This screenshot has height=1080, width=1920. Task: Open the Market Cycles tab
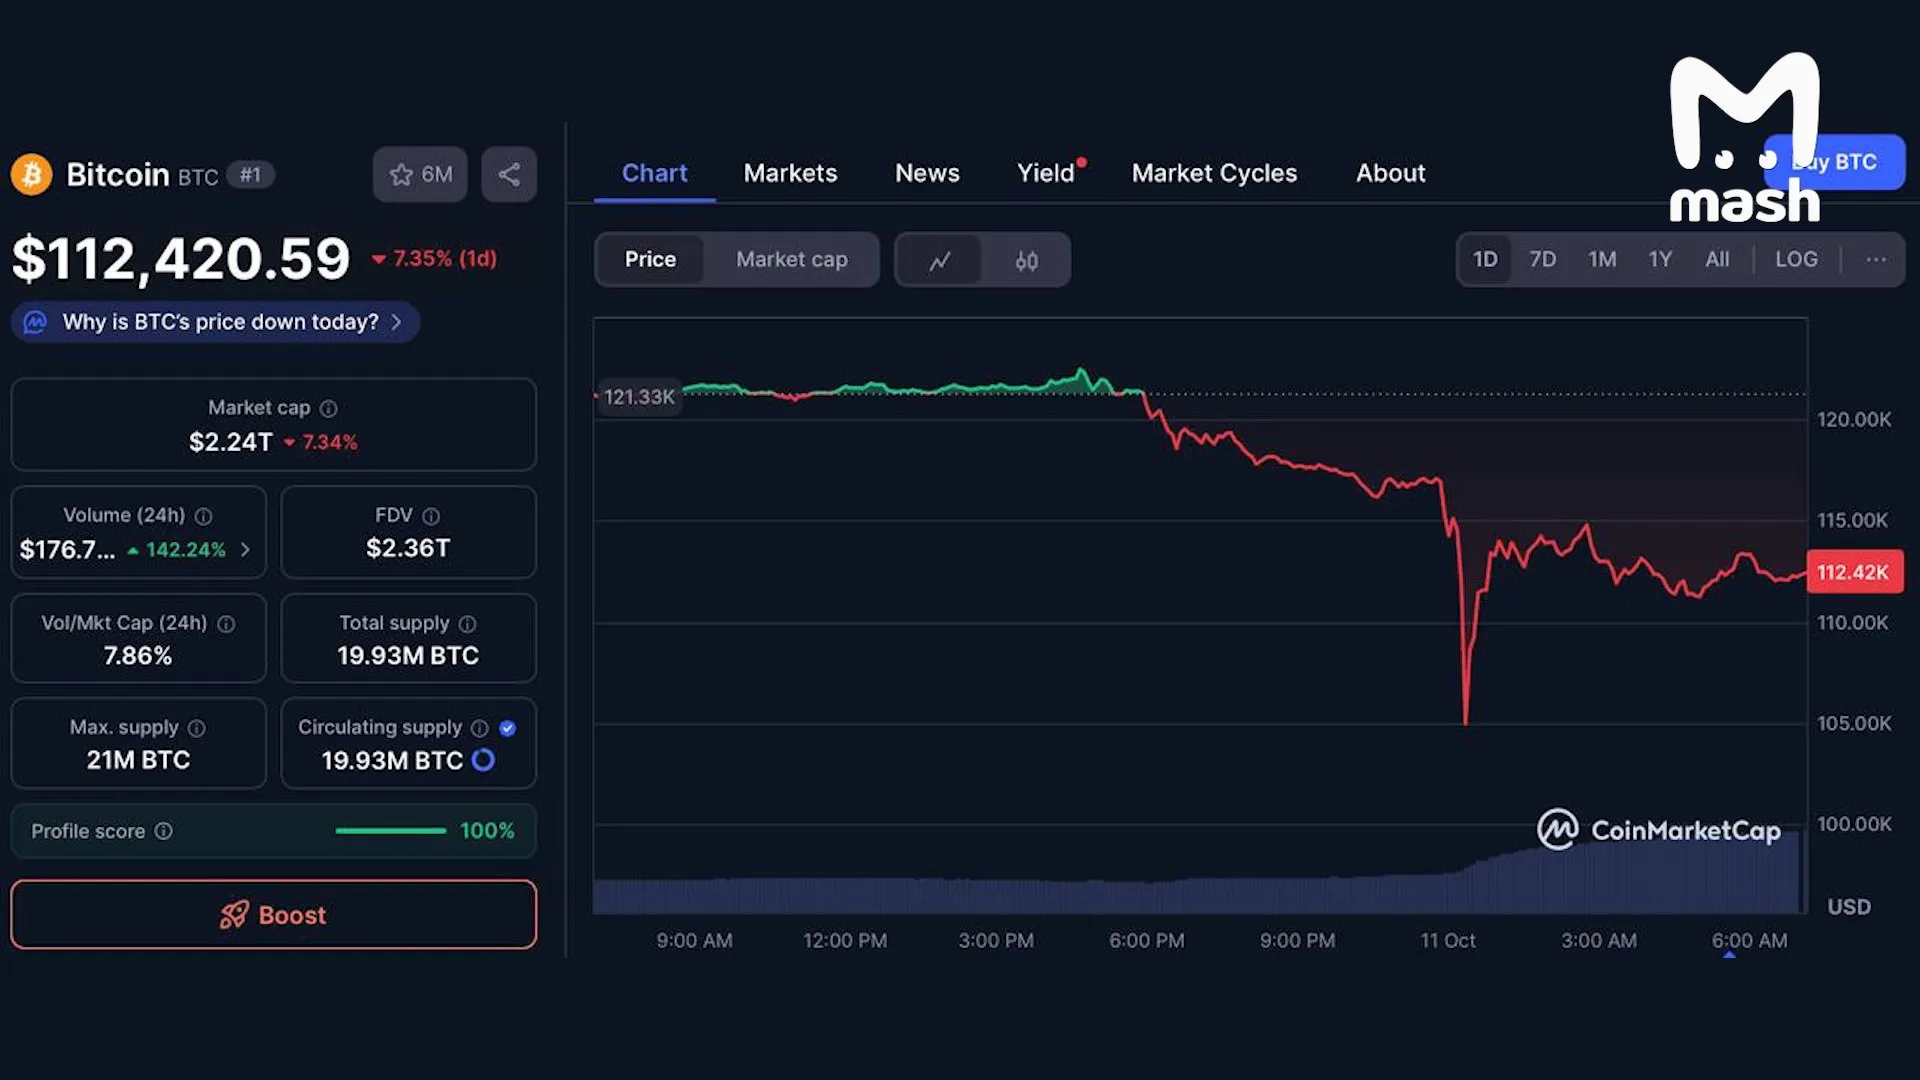pyautogui.click(x=1214, y=173)
